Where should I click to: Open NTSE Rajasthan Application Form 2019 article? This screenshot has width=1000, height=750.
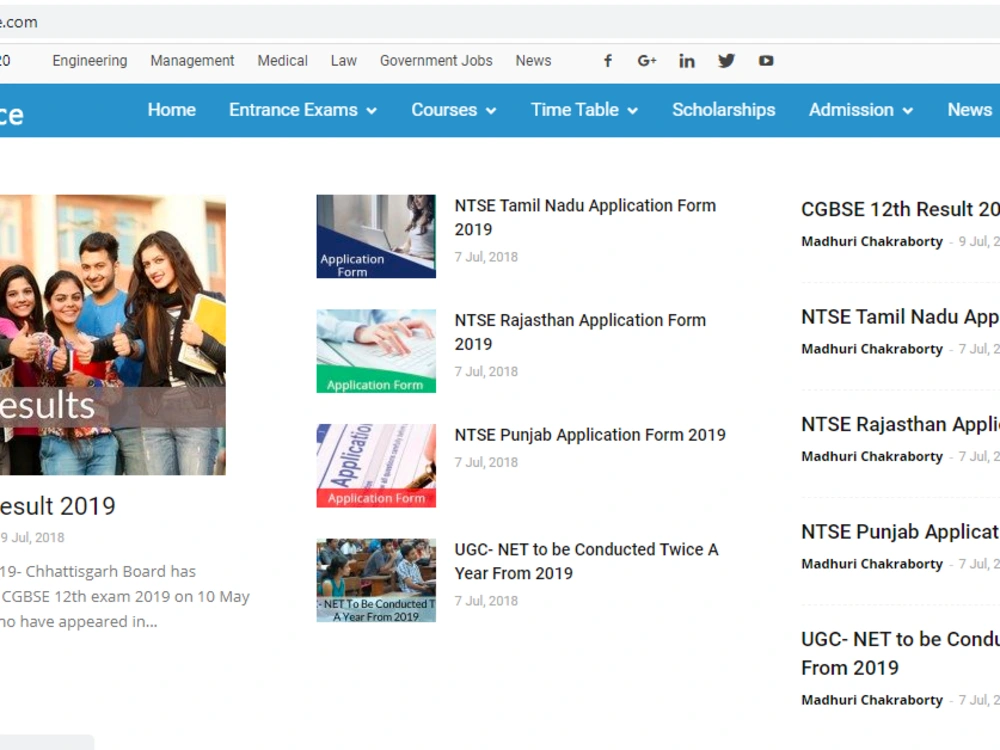coord(580,332)
